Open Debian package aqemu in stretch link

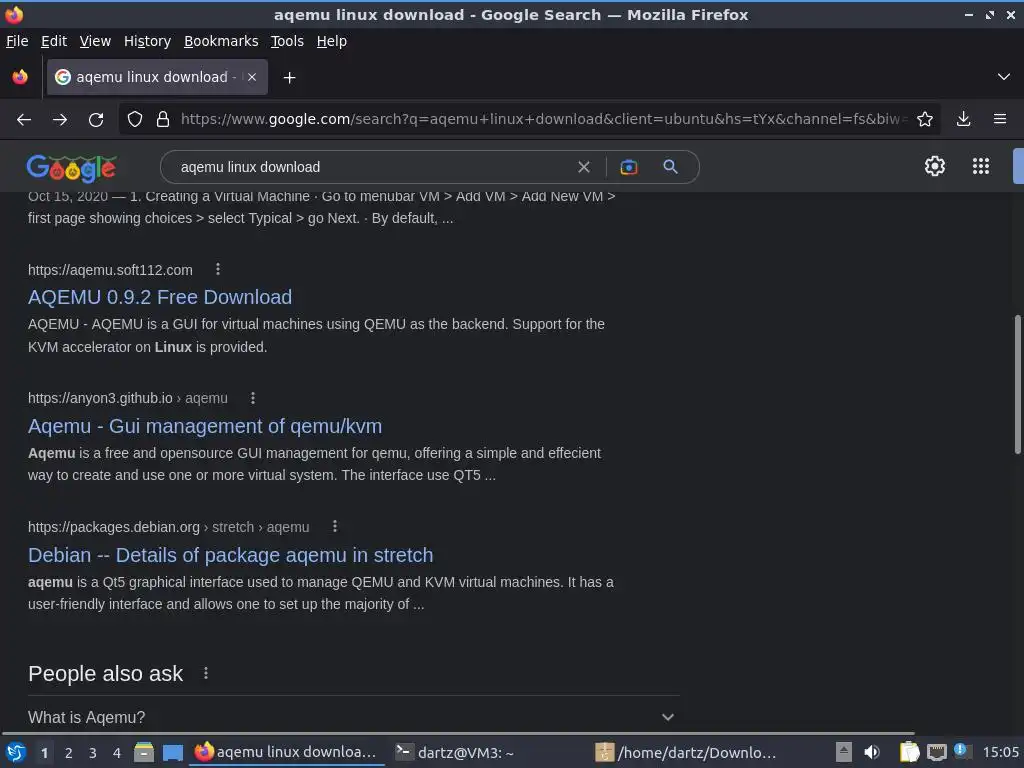(231, 555)
